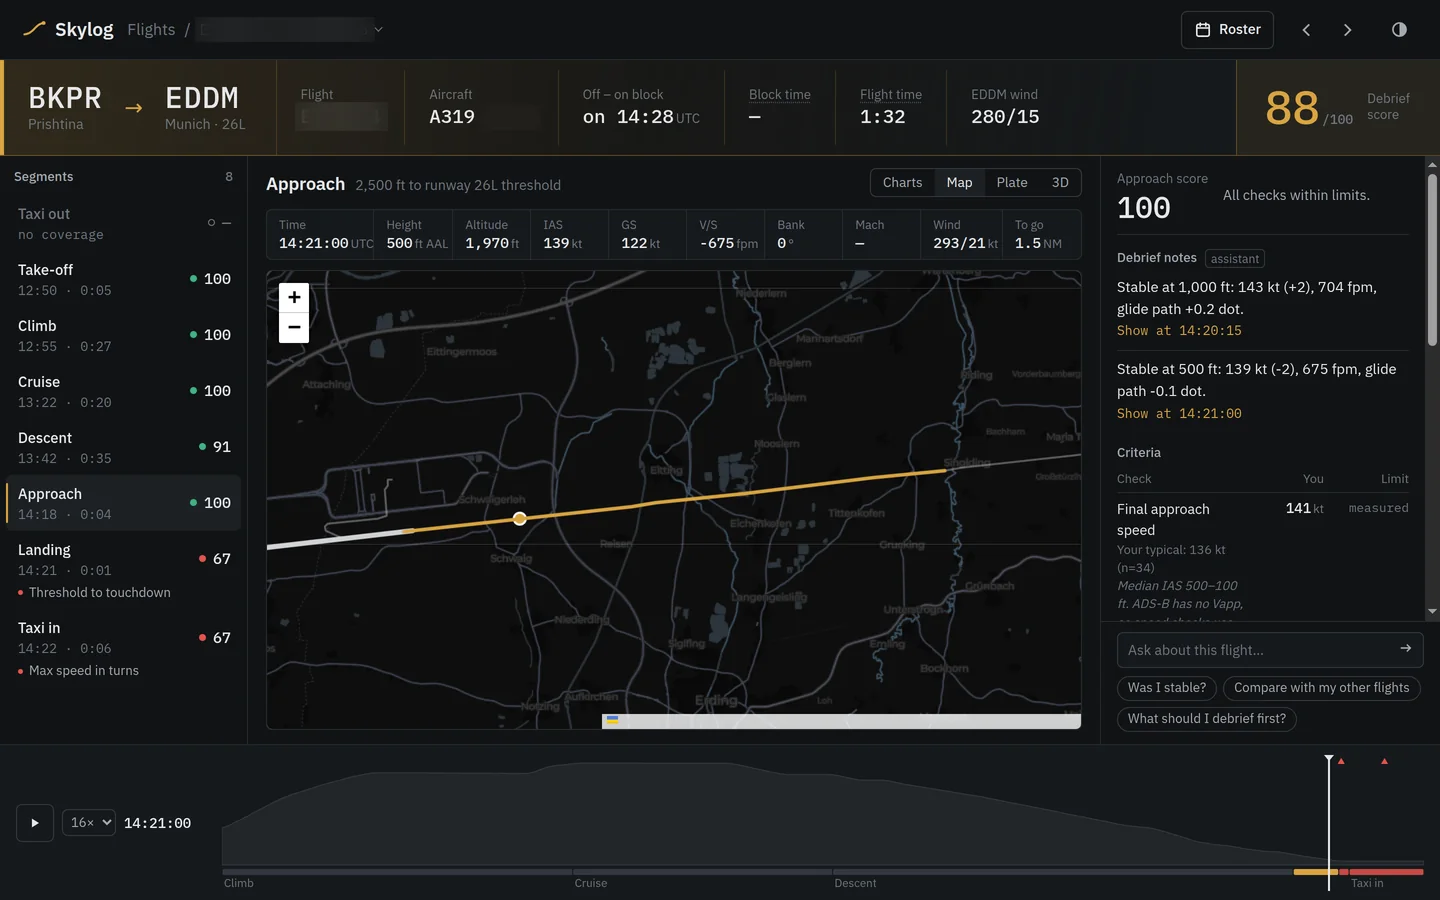
Task: Click the red Taxi in bar on timeline
Action: 1386,872
